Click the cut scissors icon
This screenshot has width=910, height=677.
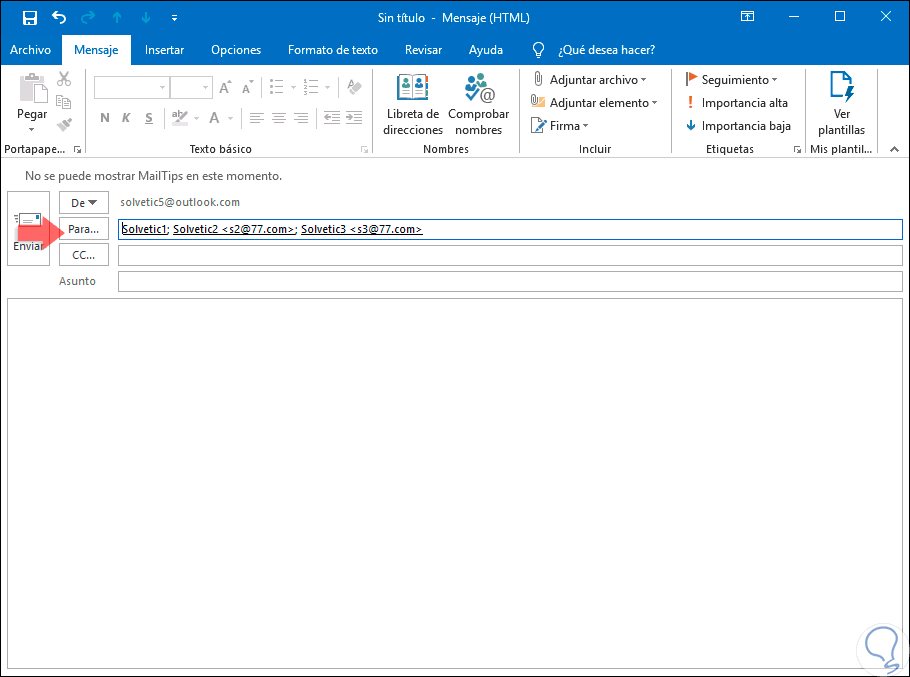[x=65, y=79]
